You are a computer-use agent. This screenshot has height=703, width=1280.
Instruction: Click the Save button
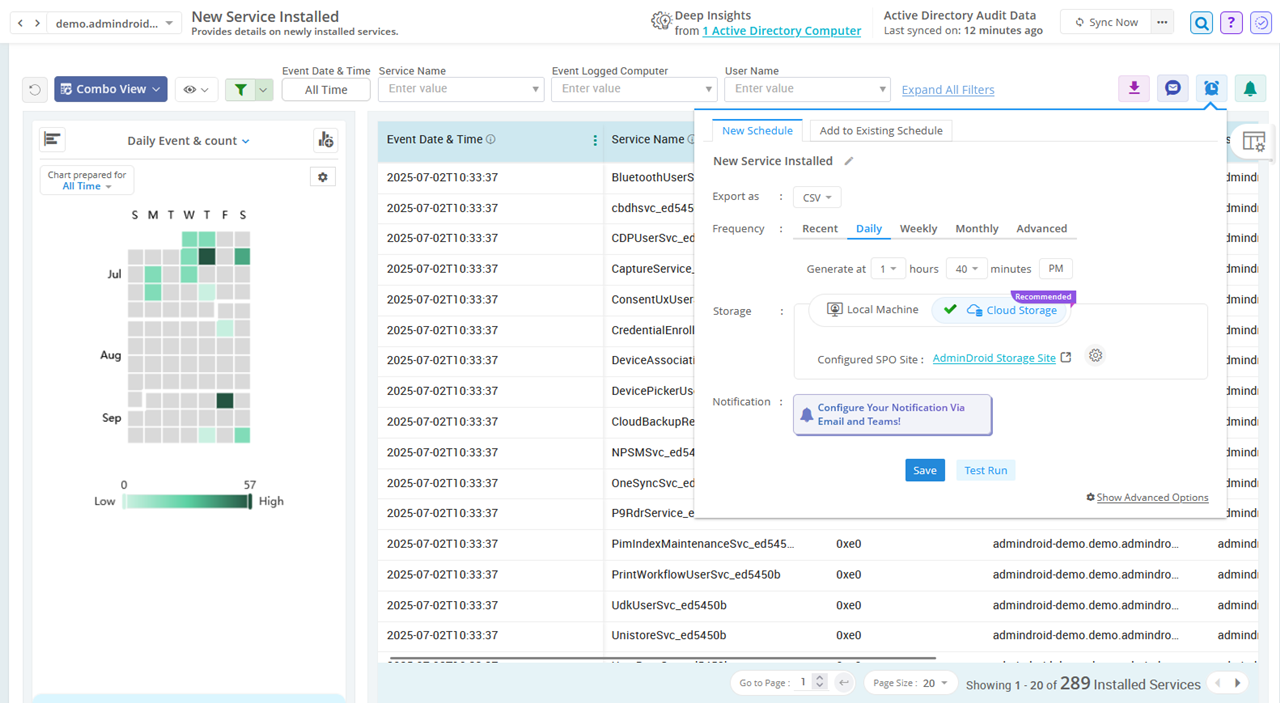point(924,469)
